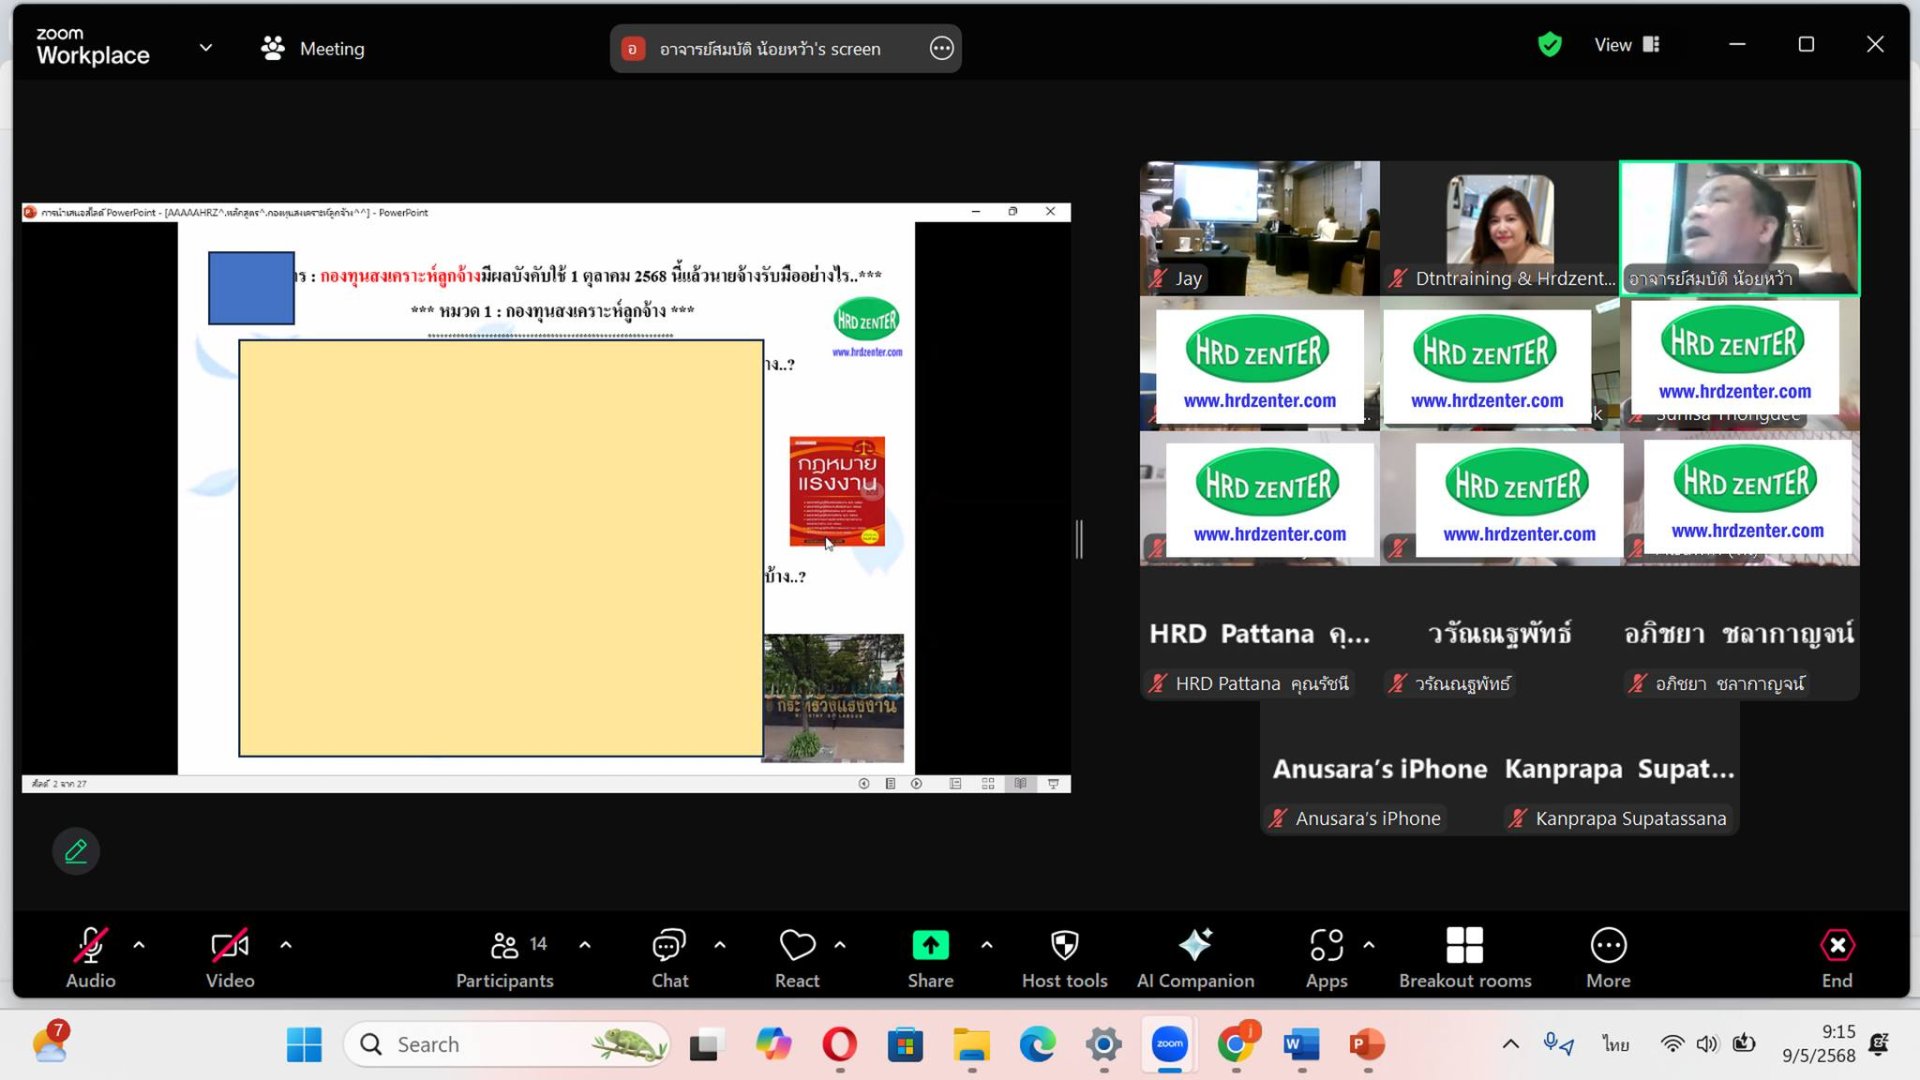Expand video options caret next to Video
This screenshot has height=1080, width=1920.
click(286, 945)
